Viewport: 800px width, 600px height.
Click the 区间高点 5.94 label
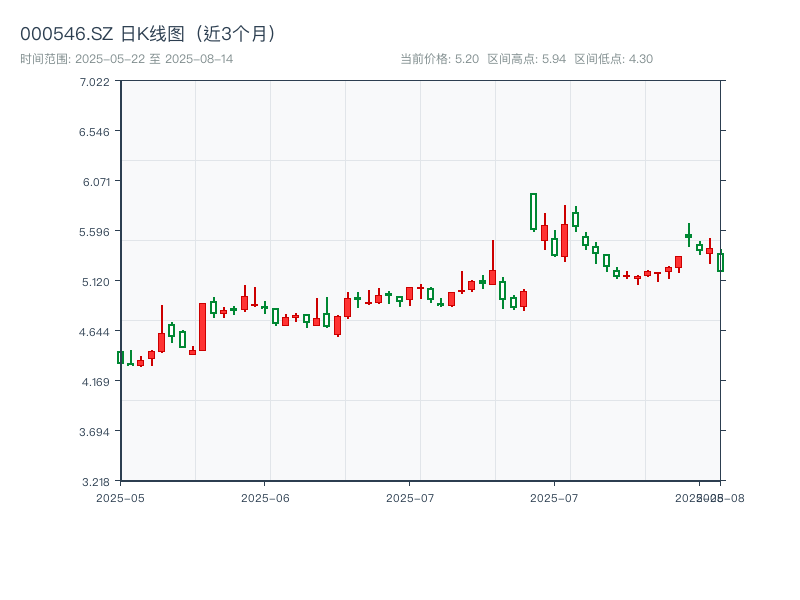(526, 59)
